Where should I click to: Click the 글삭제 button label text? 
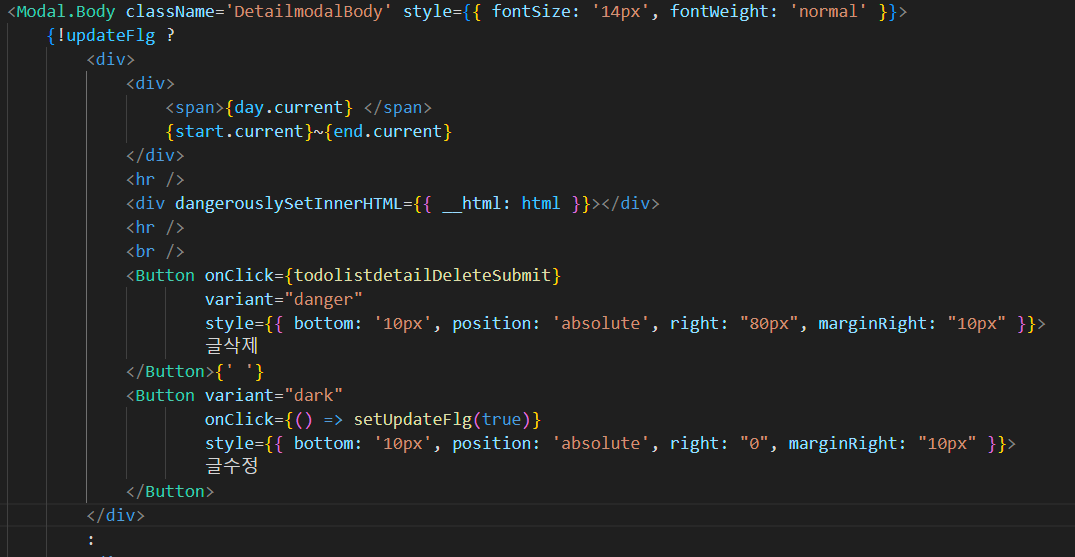pyautogui.click(x=231, y=347)
